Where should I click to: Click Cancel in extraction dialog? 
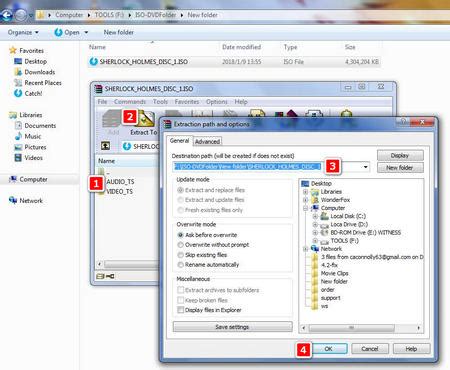coord(370,349)
